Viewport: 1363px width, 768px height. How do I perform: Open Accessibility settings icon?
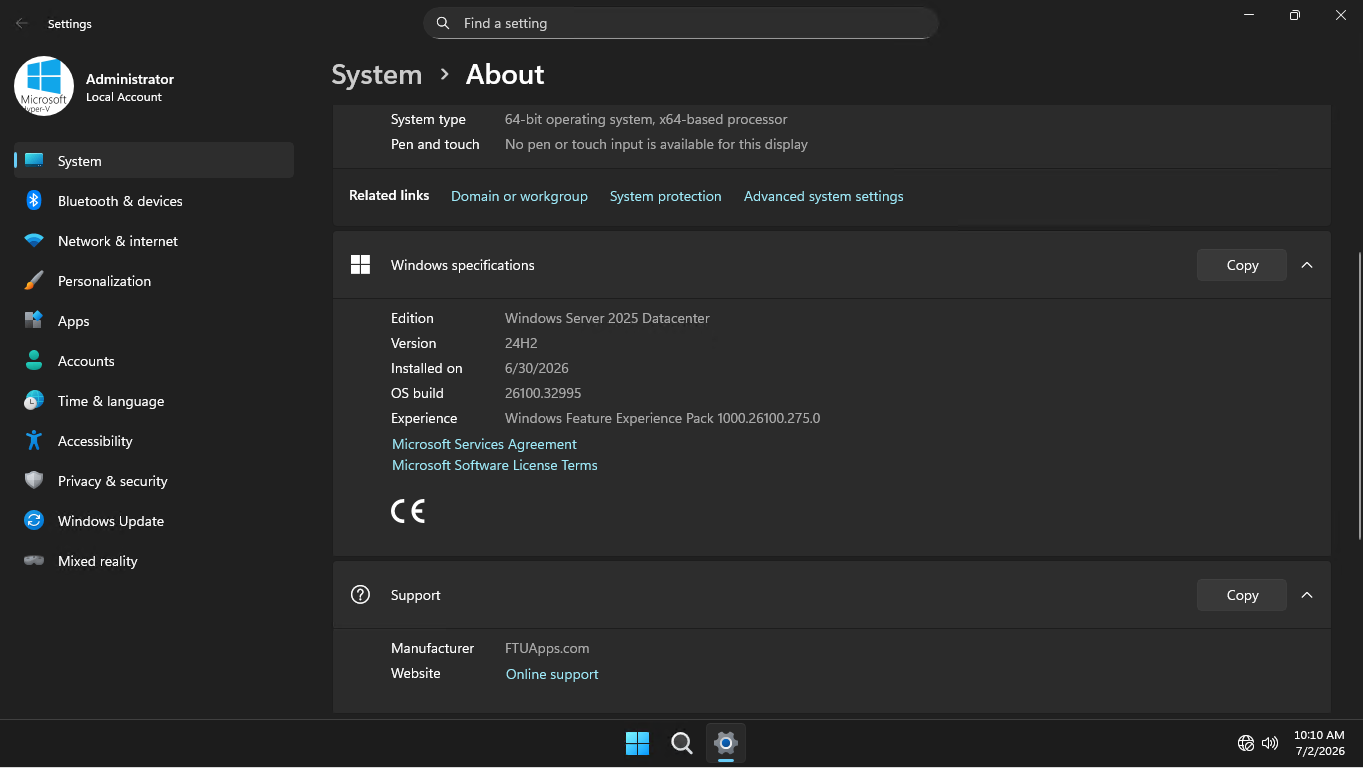pyautogui.click(x=34, y=441)
